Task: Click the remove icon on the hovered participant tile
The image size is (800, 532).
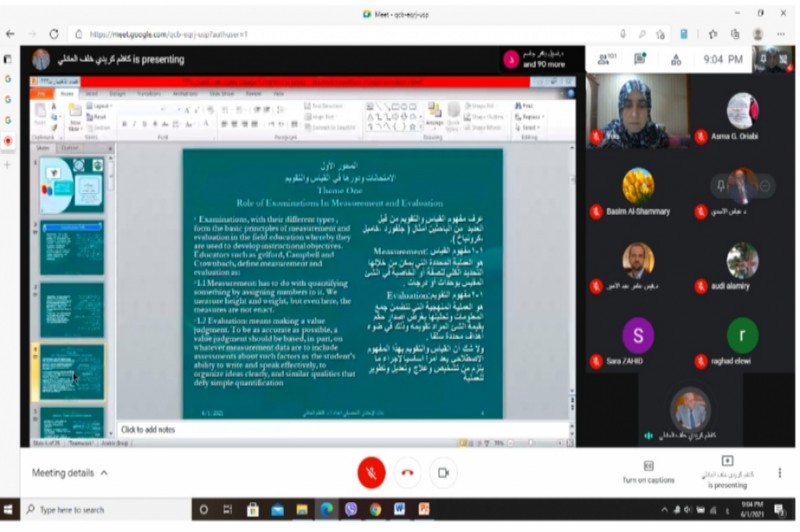Action: click(765, 186)
